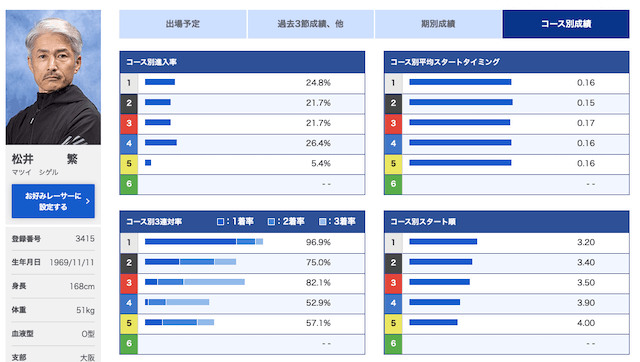Click the 3着率 legend swatch
Screen dimensions: 640x362
pyautogui.click(x=322, y=222)
